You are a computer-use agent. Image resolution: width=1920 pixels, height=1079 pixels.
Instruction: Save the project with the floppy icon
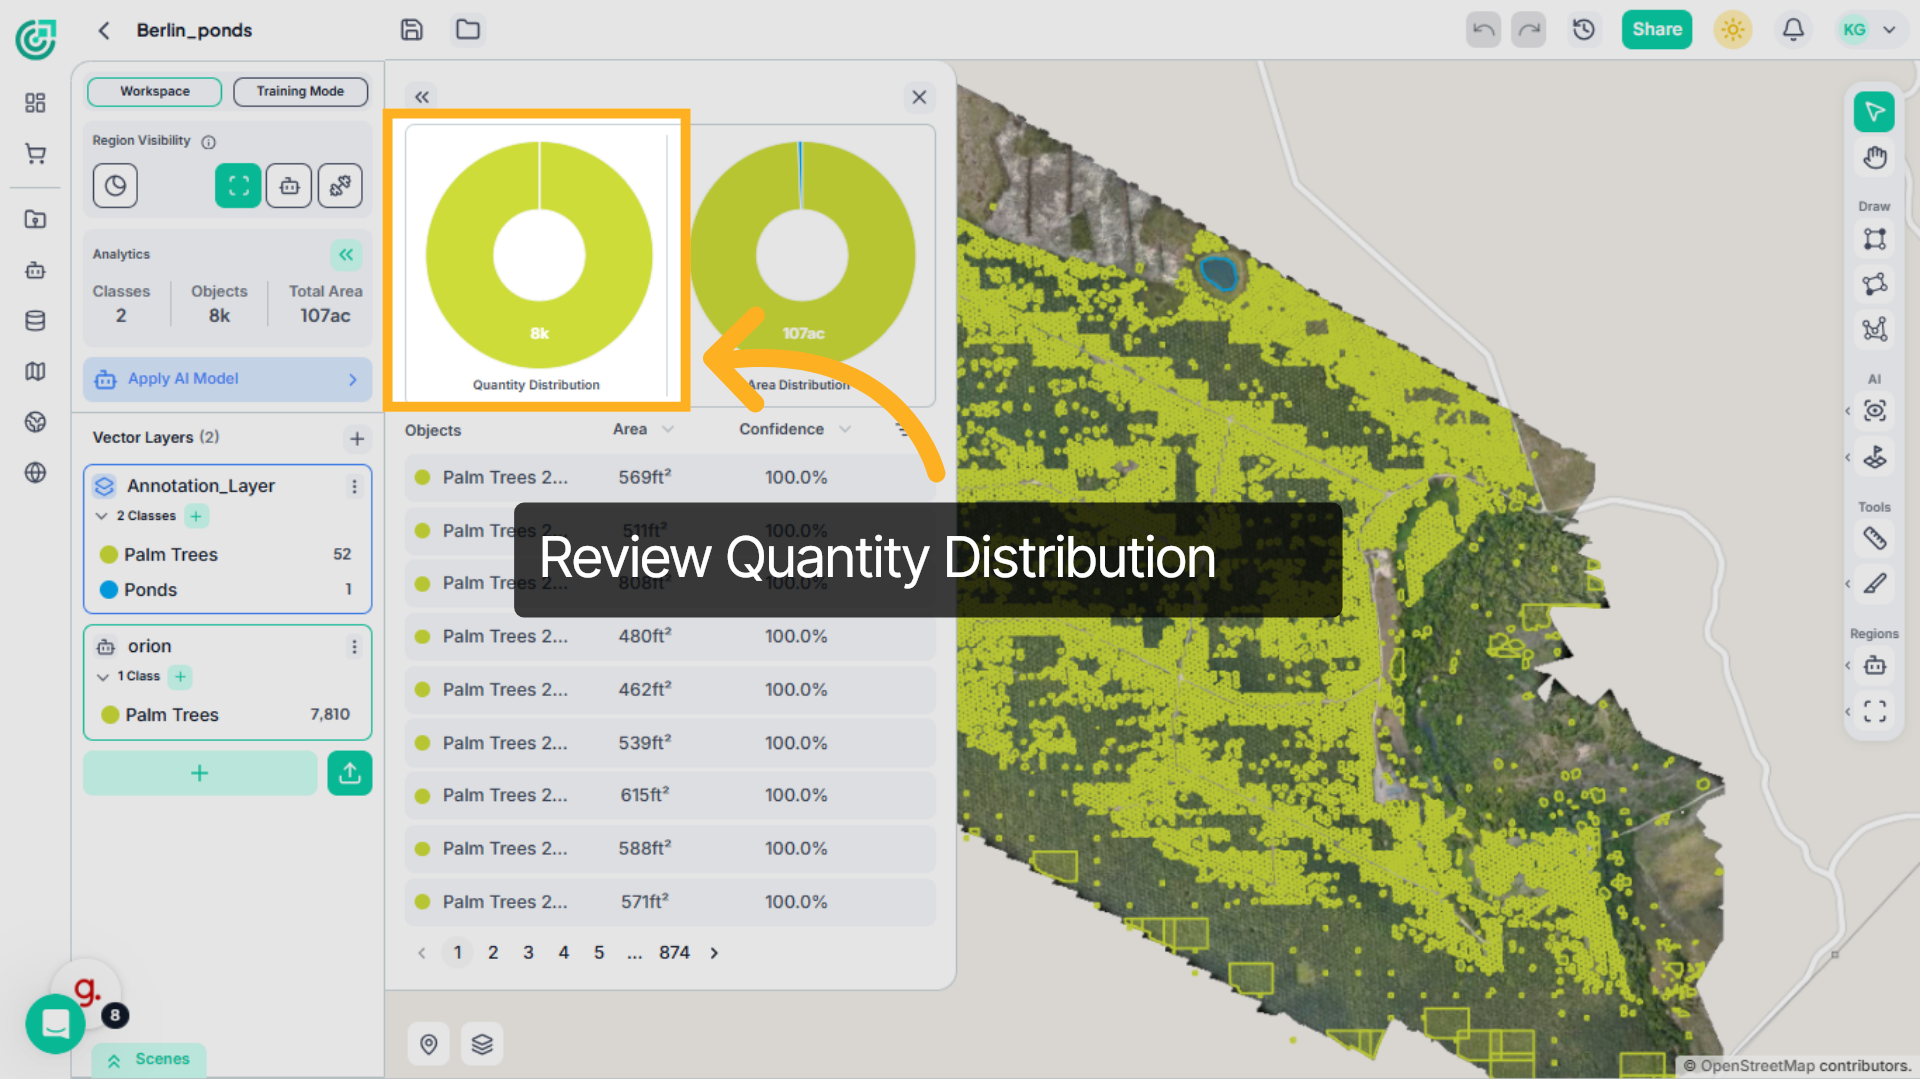pos(412,30)
